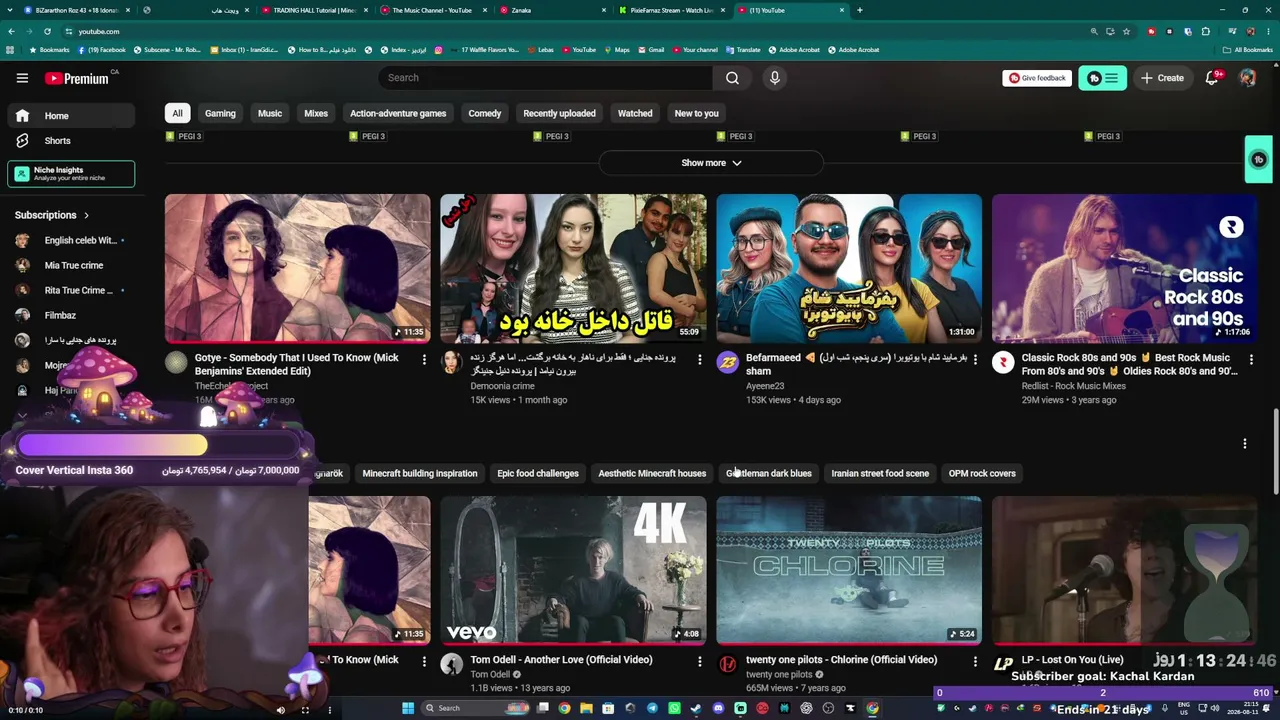Click the YouTube search input field
1280x720 pixels.
pyautogui.click(x=546, y=78)
